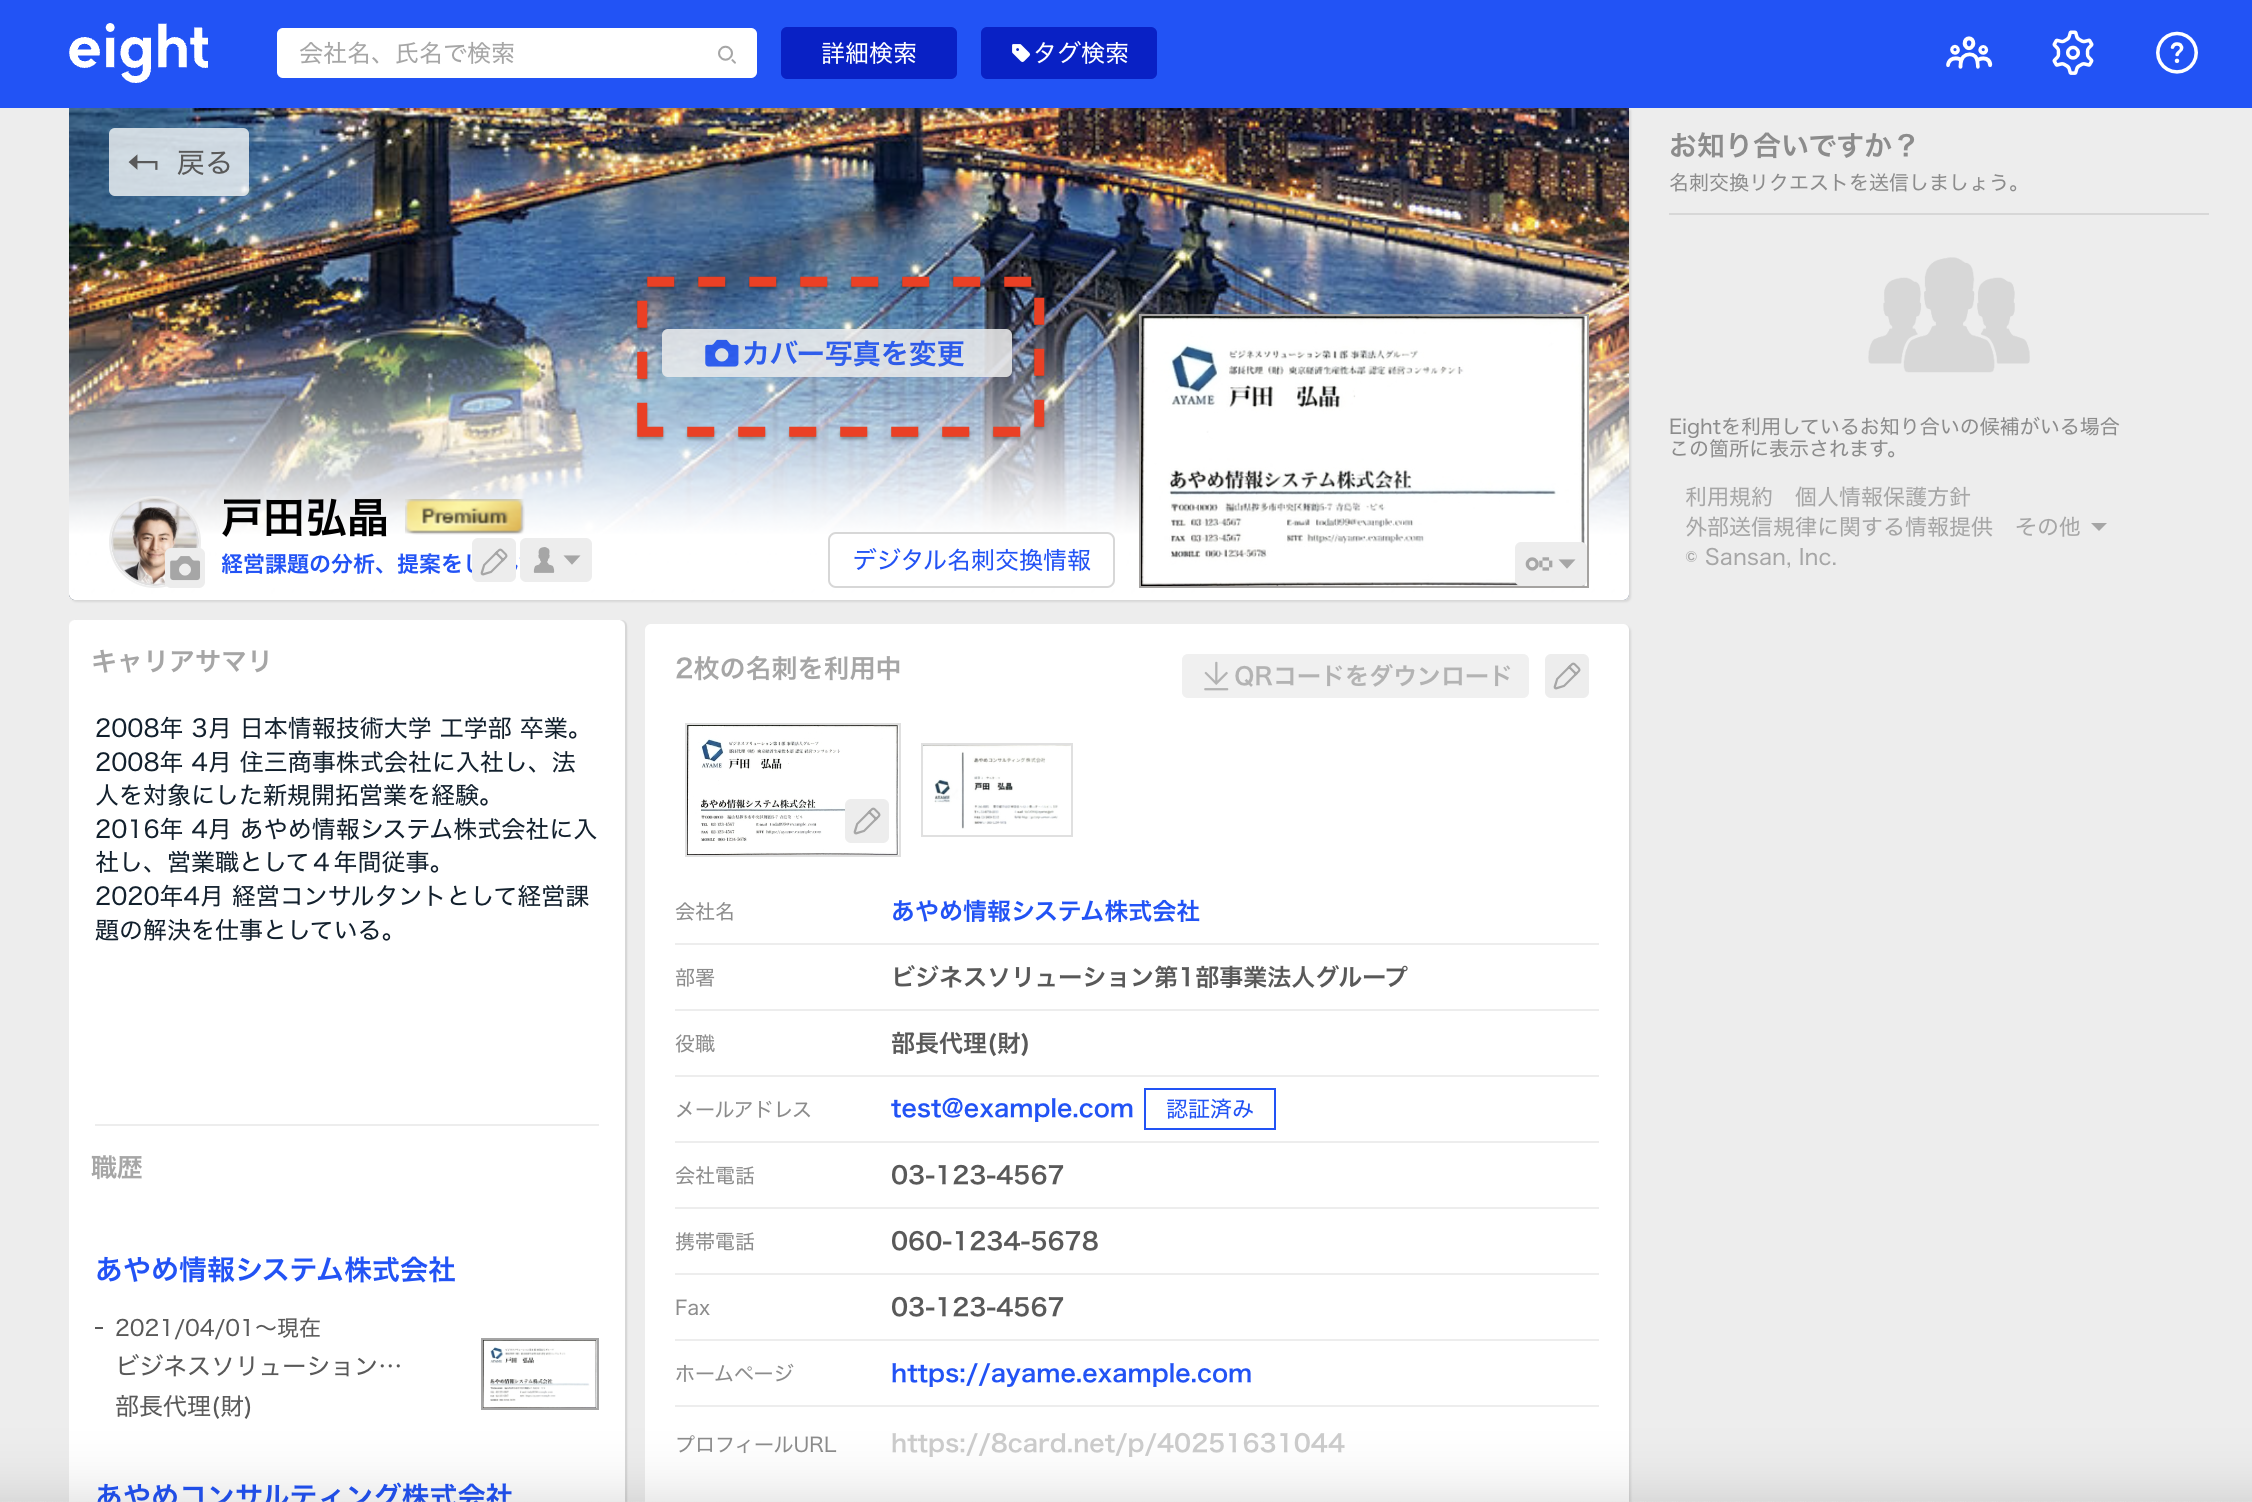Click camera icon on profile photo
Image resolution: width=2252 pixels, height=1502 pixels.
184,568
